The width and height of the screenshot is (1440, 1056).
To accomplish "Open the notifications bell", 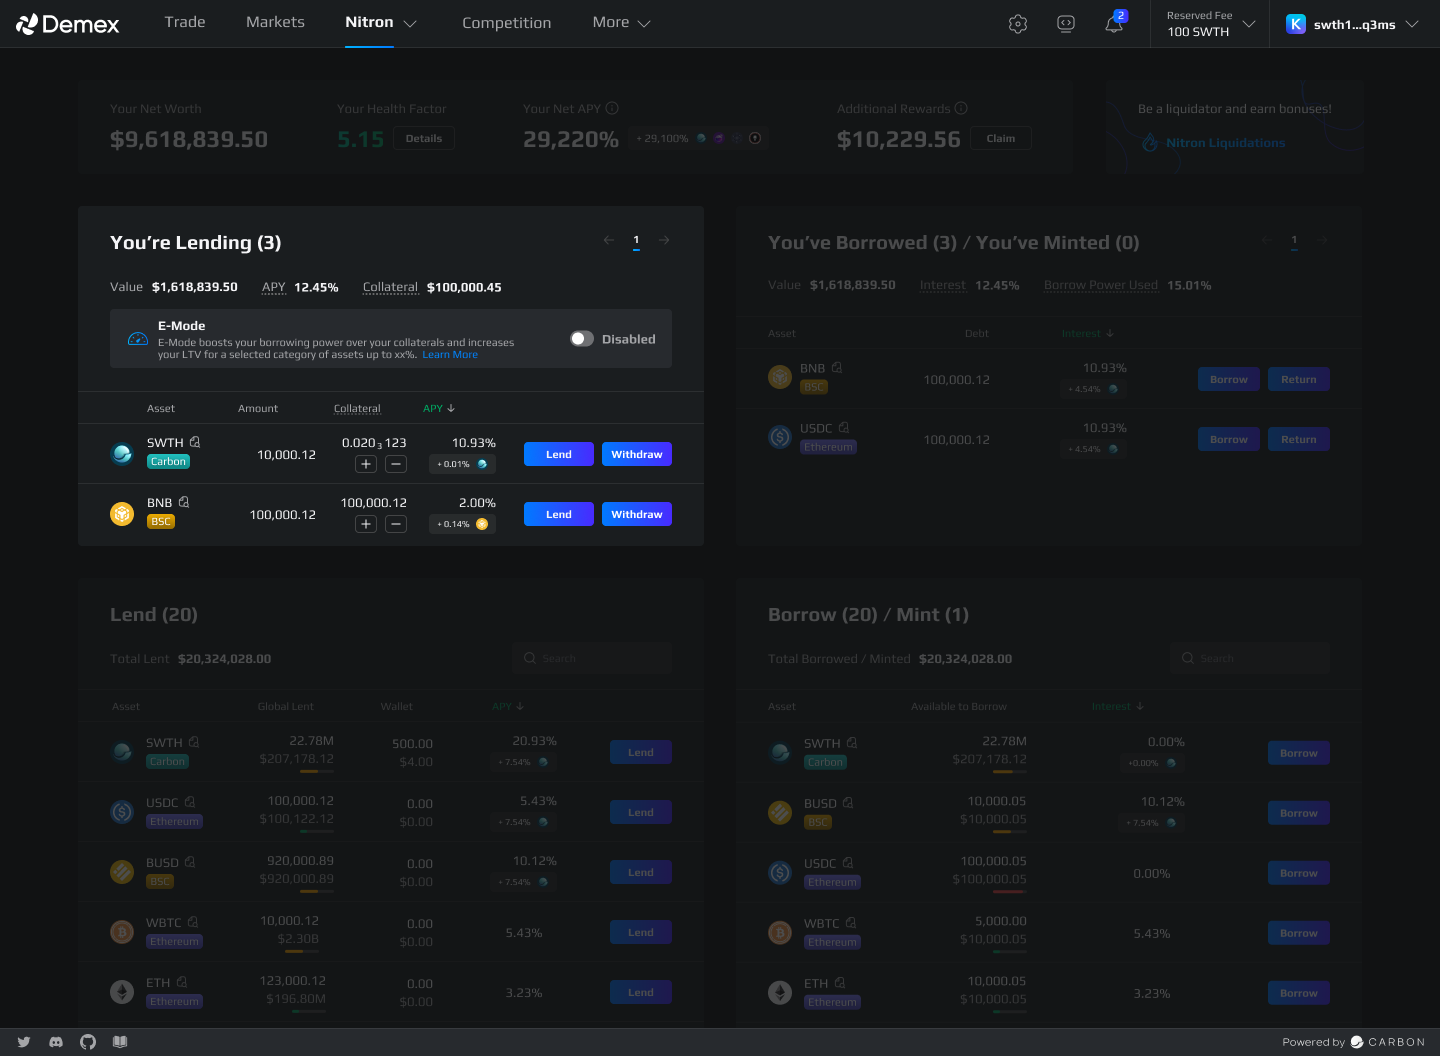I will [1113, 24].
